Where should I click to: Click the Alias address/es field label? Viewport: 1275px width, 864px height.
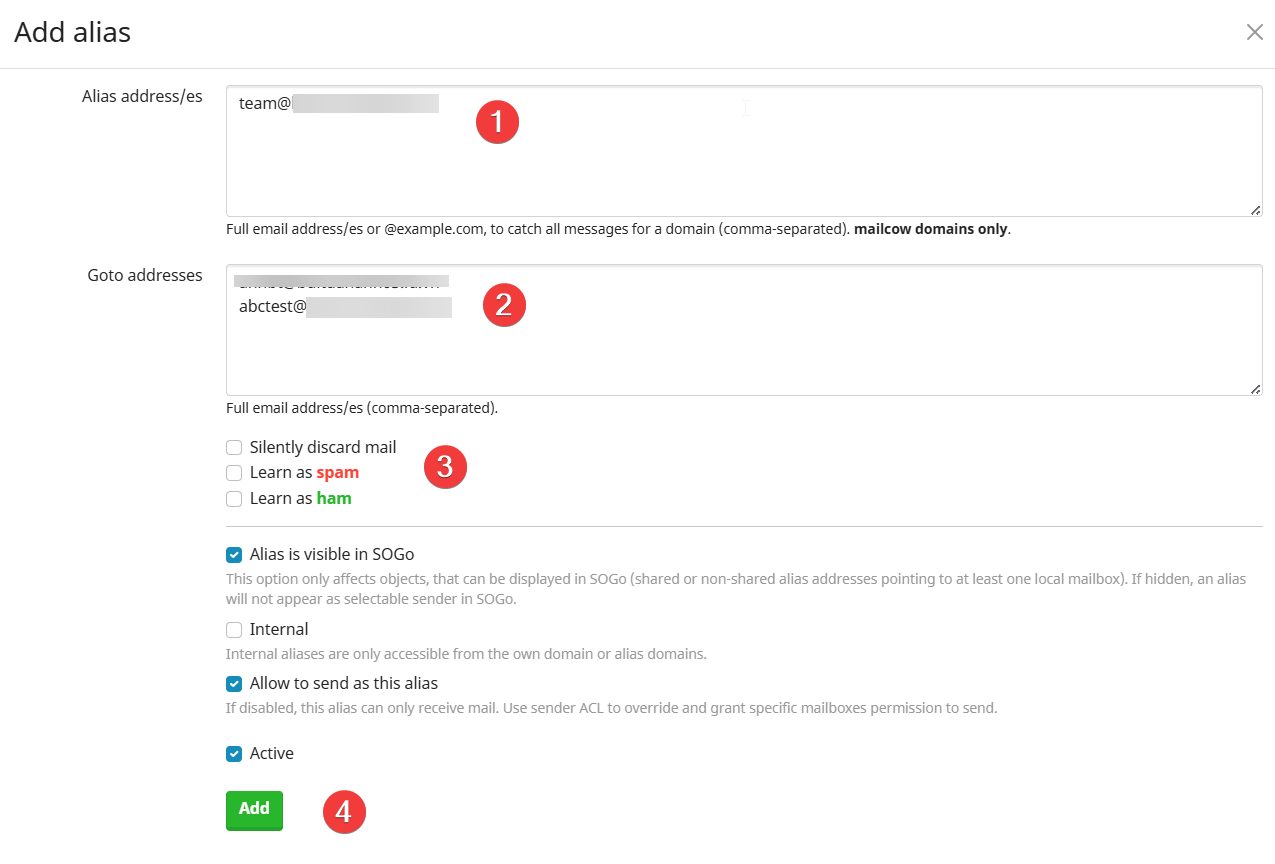coord(142,96)
